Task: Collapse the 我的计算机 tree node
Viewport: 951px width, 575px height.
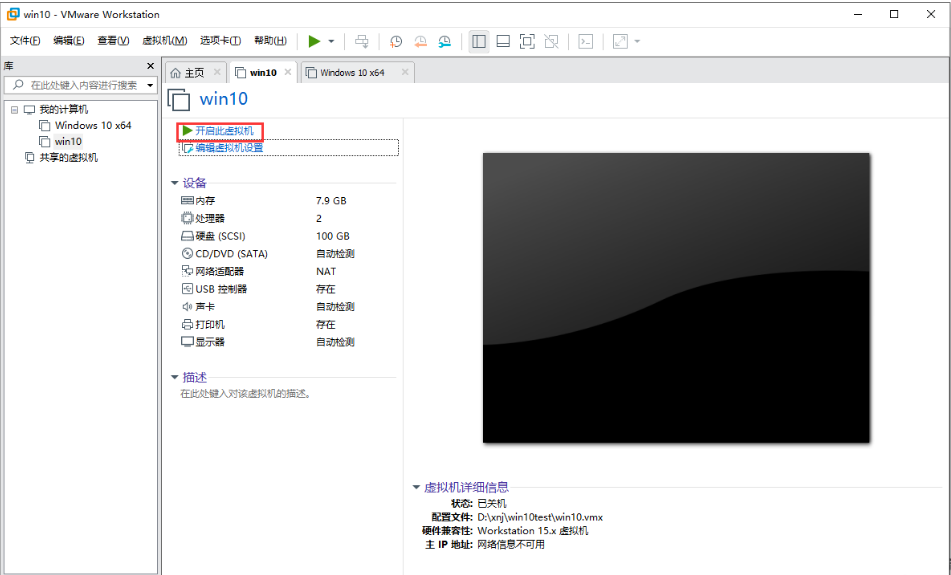Action: click(x=15, y=110)
